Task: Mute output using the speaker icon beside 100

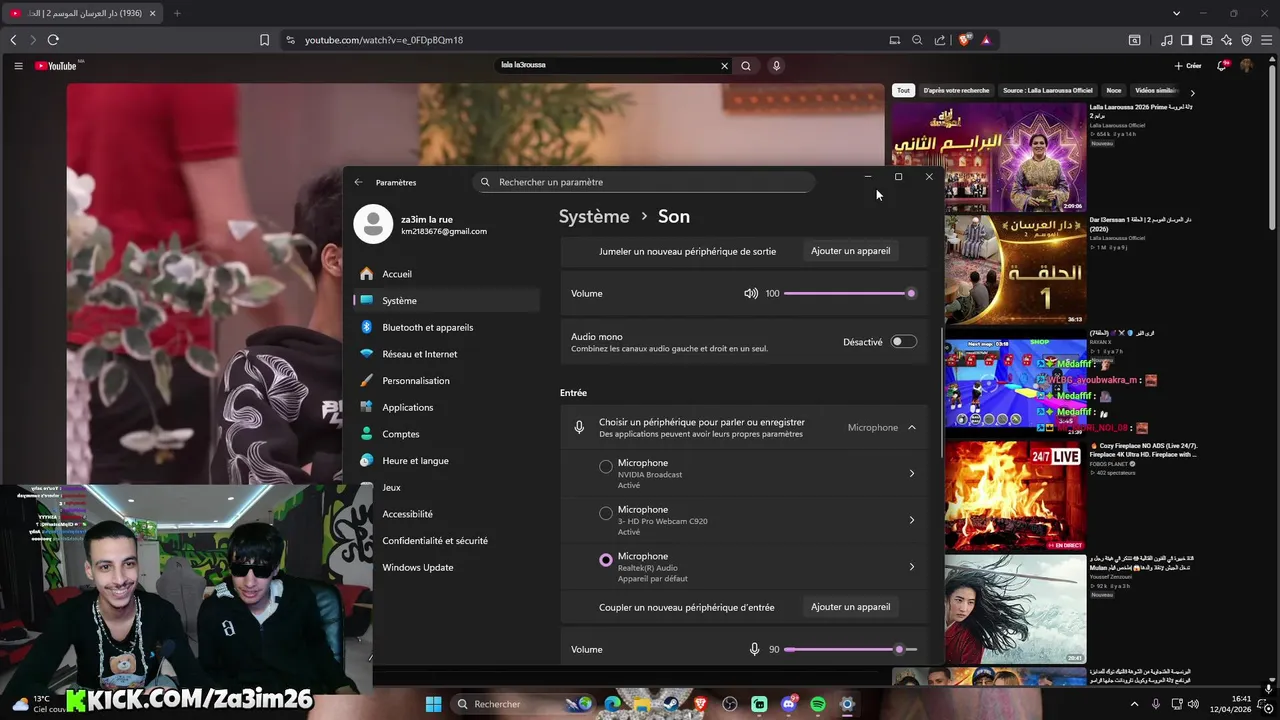Action: pyautogui.click(x=751, y=294)
